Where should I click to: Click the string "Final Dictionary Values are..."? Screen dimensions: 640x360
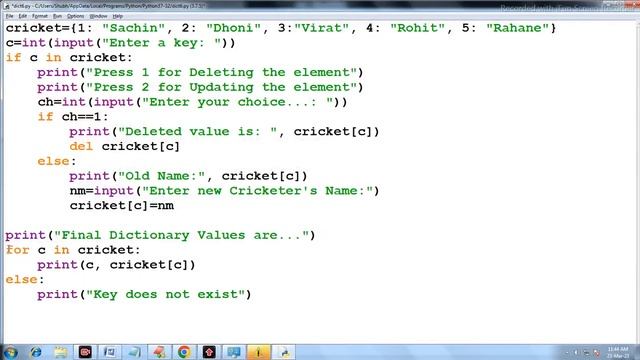[x=182, y=236]
